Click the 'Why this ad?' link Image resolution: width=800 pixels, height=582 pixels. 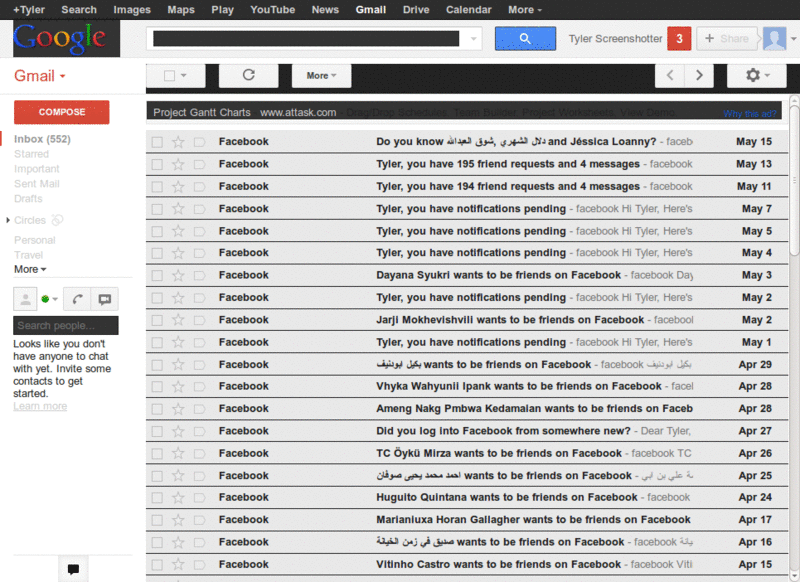[x=749, y=113]
